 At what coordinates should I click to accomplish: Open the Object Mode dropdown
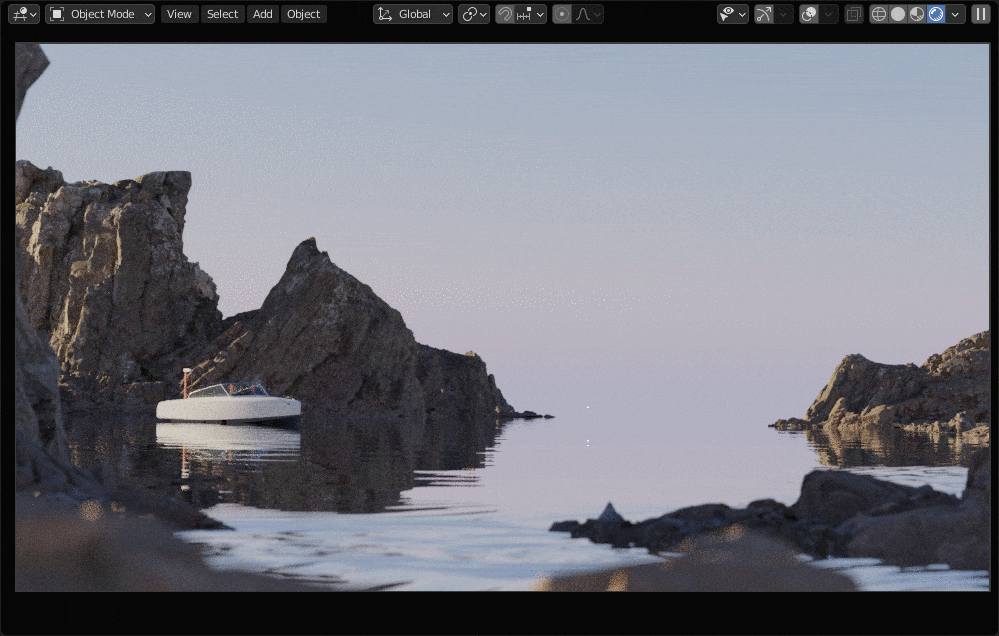pyautogui.click(x=100, y=14)
